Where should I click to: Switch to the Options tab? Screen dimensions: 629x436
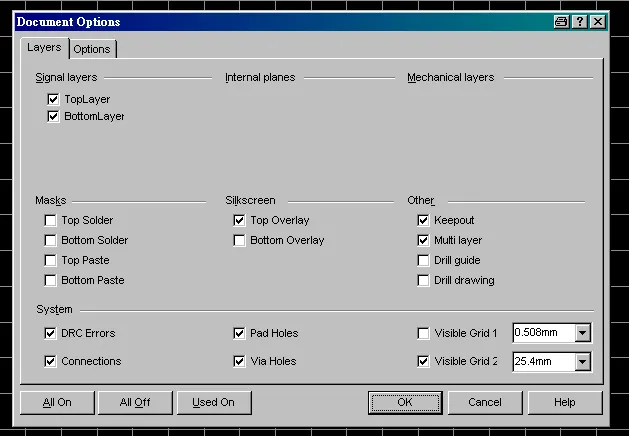[x=92, y=49]
